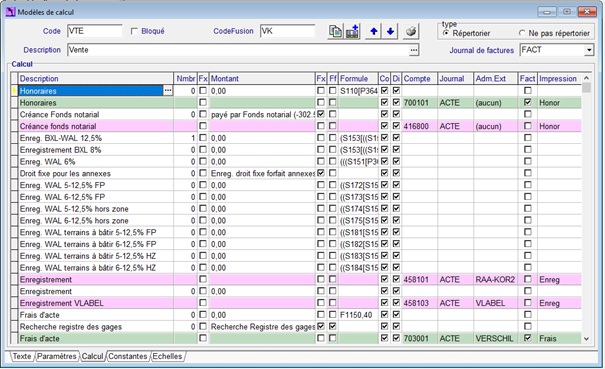Select the Ne pas répertorier radio button
This screenshot has height=369, width=605.
(522, 33)
